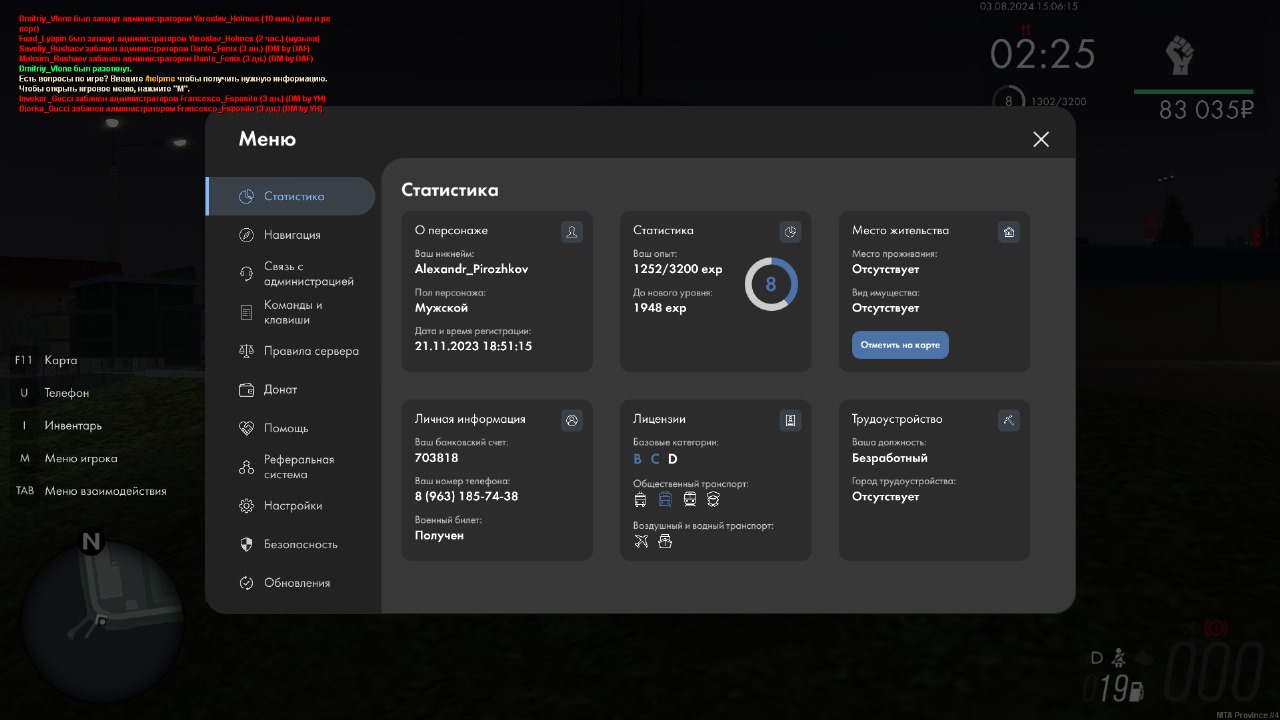Viewport: 1280px width, 720px height.
Task: Click the level 8 experience progress ring
Action: (x=771, y=284)
